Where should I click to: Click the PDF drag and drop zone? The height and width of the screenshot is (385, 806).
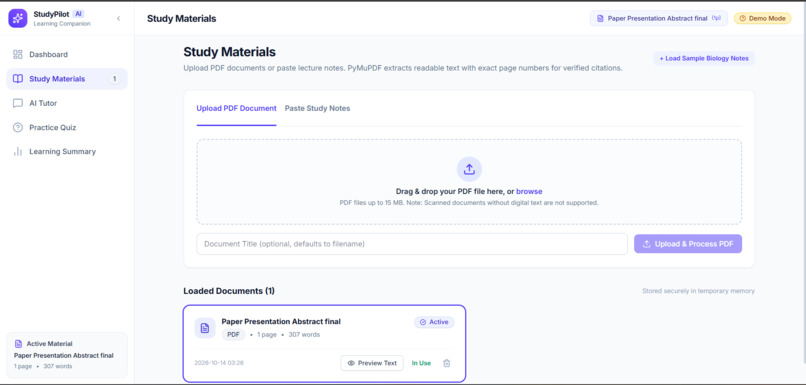point(469,182)
